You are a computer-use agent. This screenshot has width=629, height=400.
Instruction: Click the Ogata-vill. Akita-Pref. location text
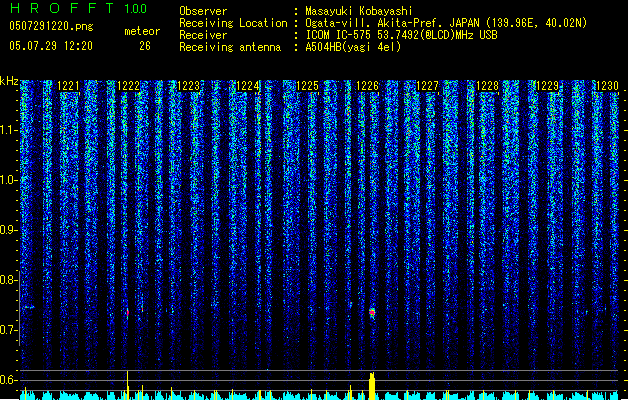coord(446,23)
